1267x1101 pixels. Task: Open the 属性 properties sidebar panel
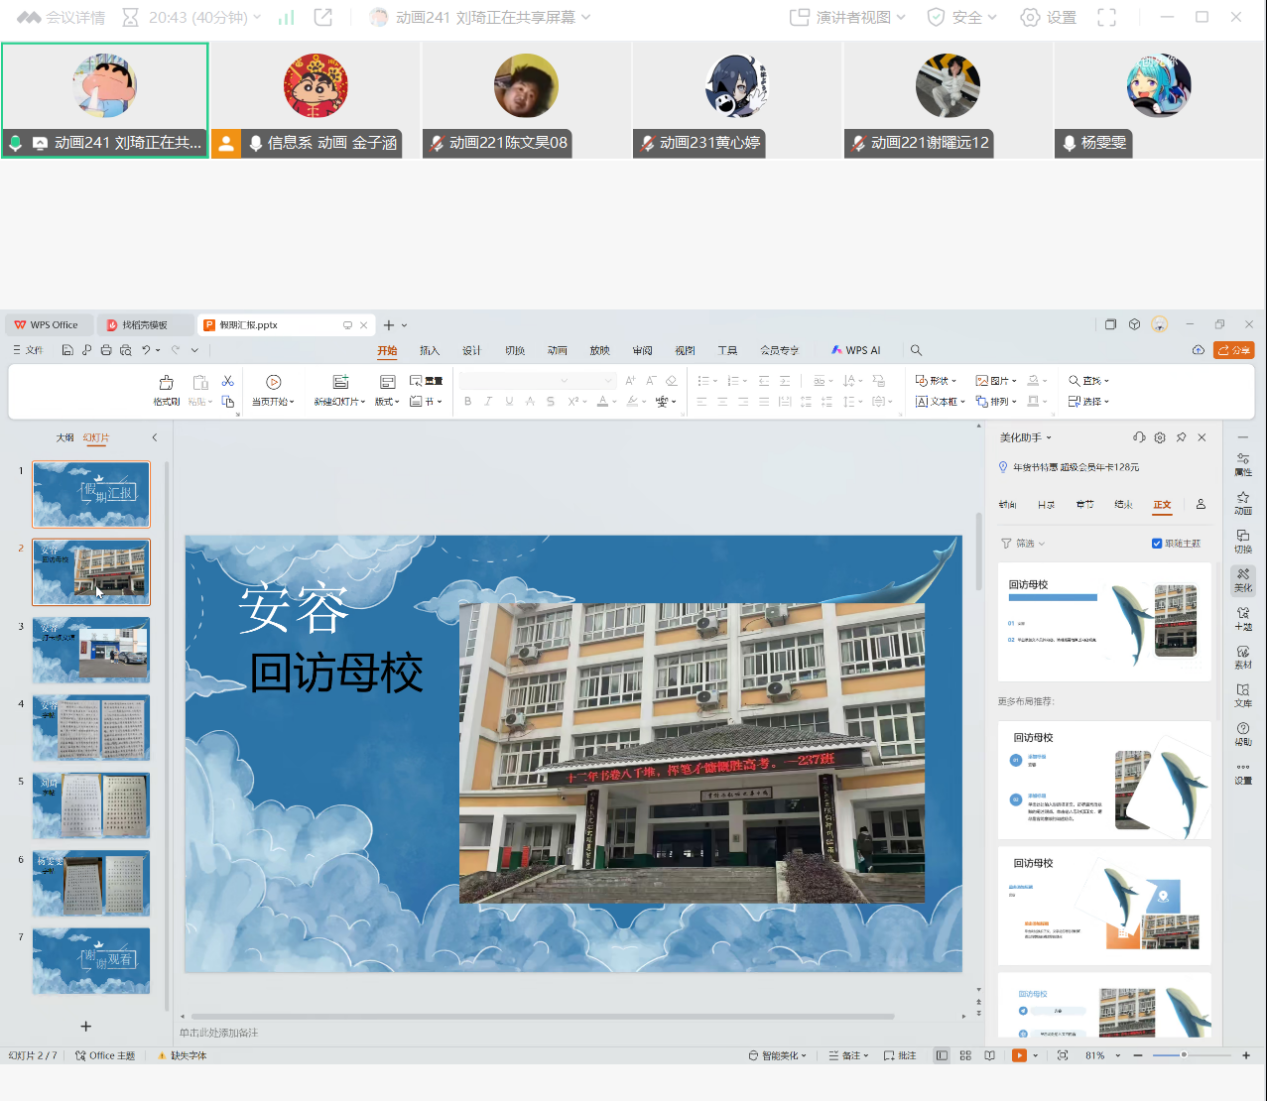point(1243,464)
